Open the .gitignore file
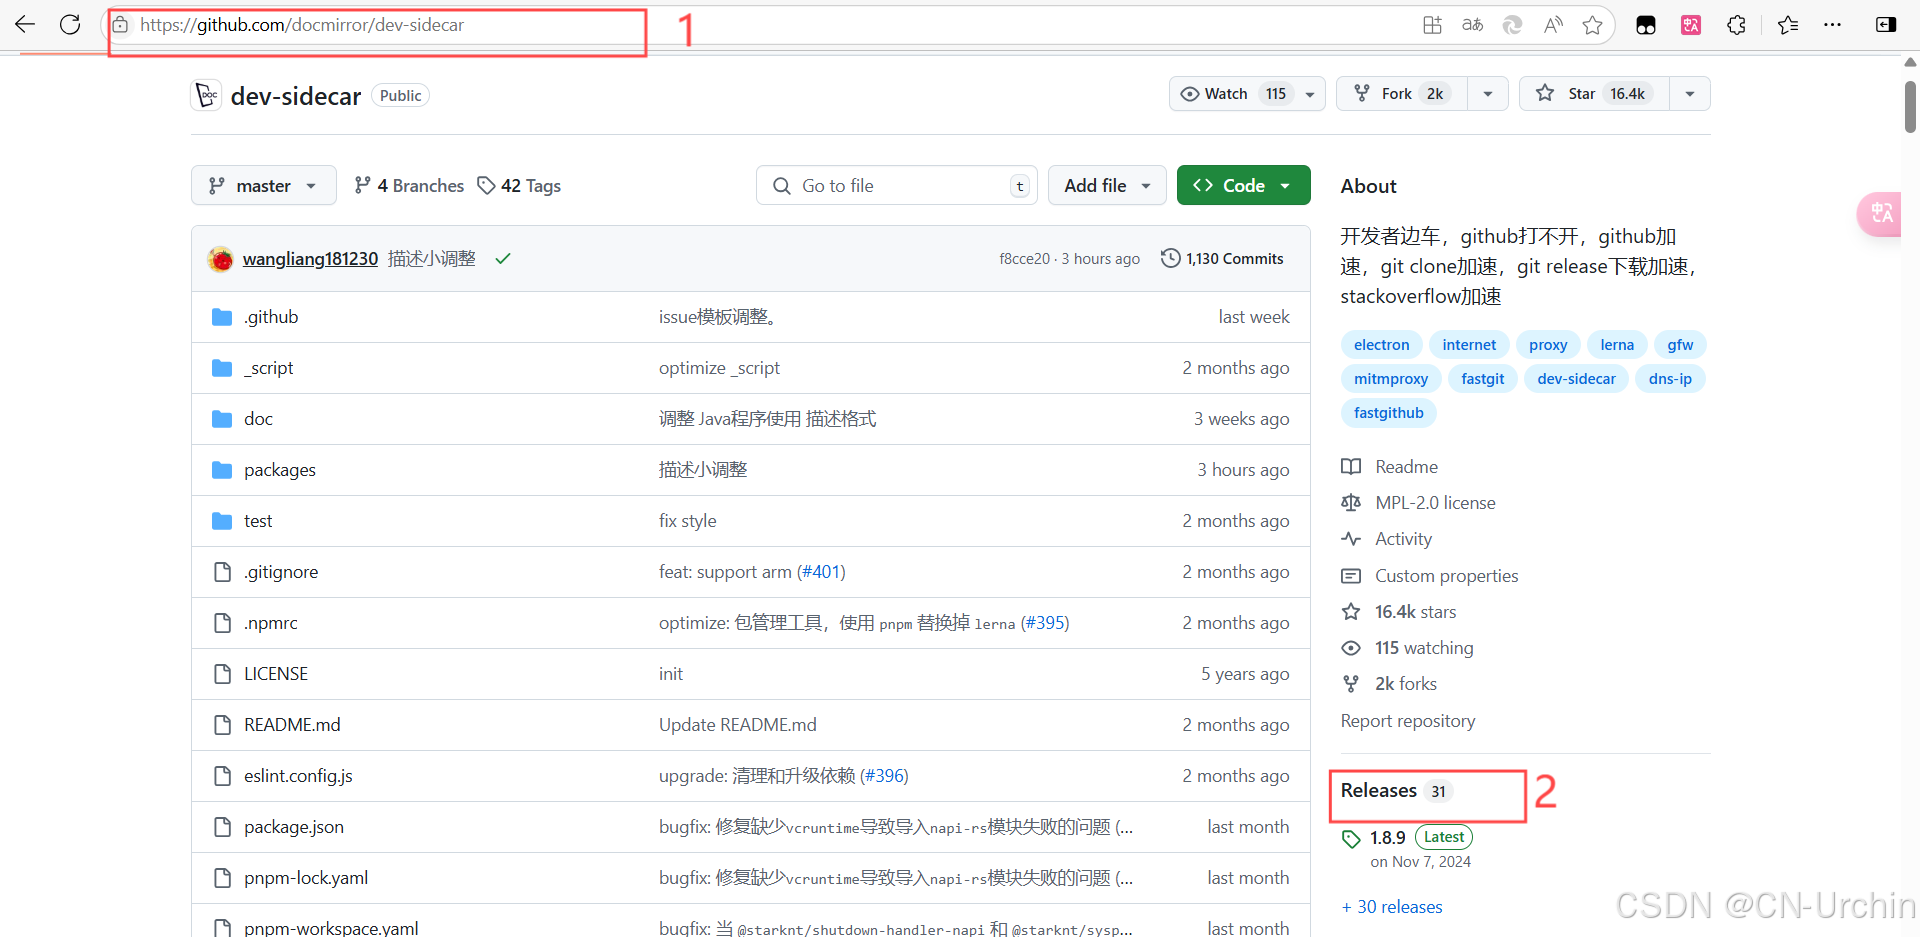 click(x=281, y=572)
